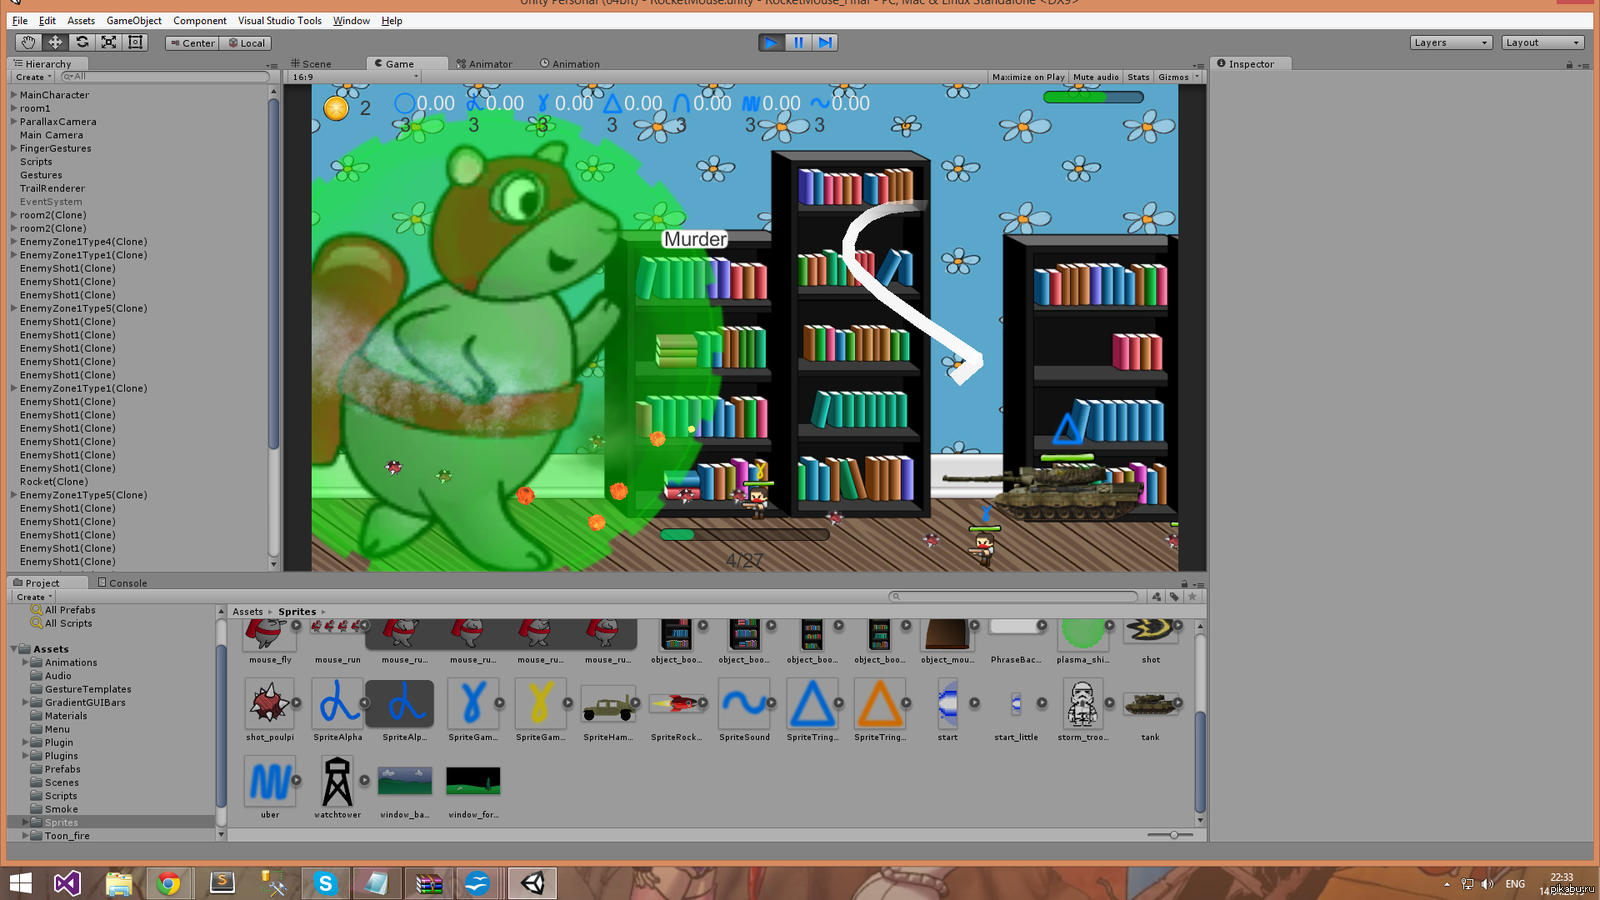Image resolution: width=1600 pixels, height=900 pixels.
Task: Toggle Local handle rotation button
Action: pyautogui.click(x=245, y=43)
